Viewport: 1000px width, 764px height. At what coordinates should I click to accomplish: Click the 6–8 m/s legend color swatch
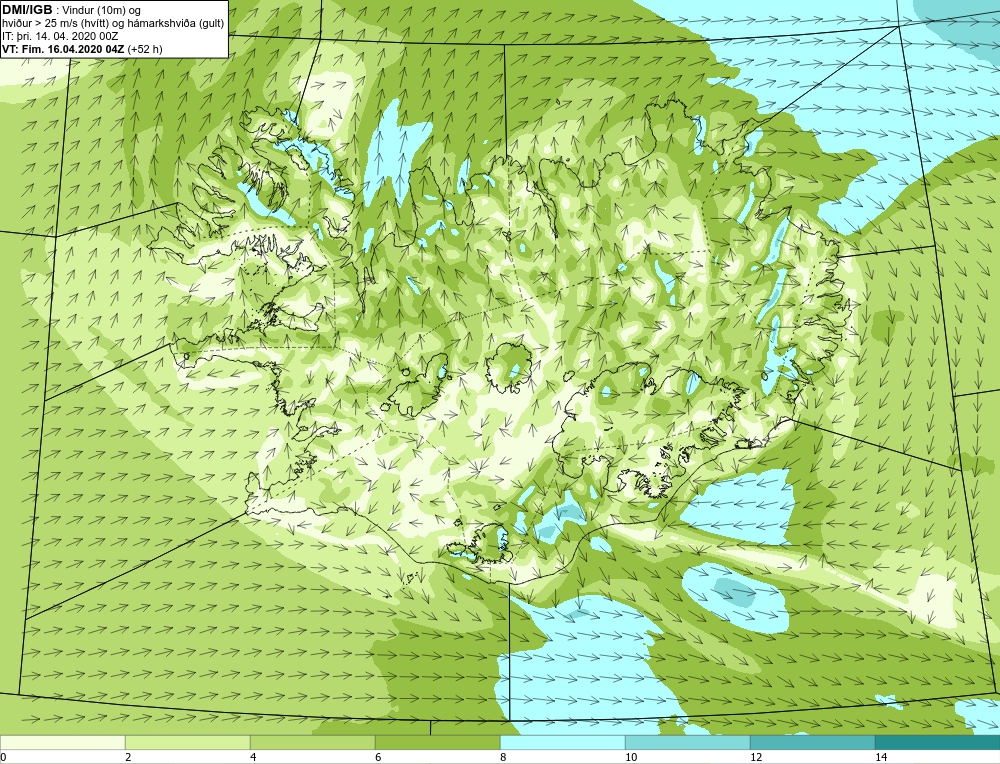click(x=438, y=742)
